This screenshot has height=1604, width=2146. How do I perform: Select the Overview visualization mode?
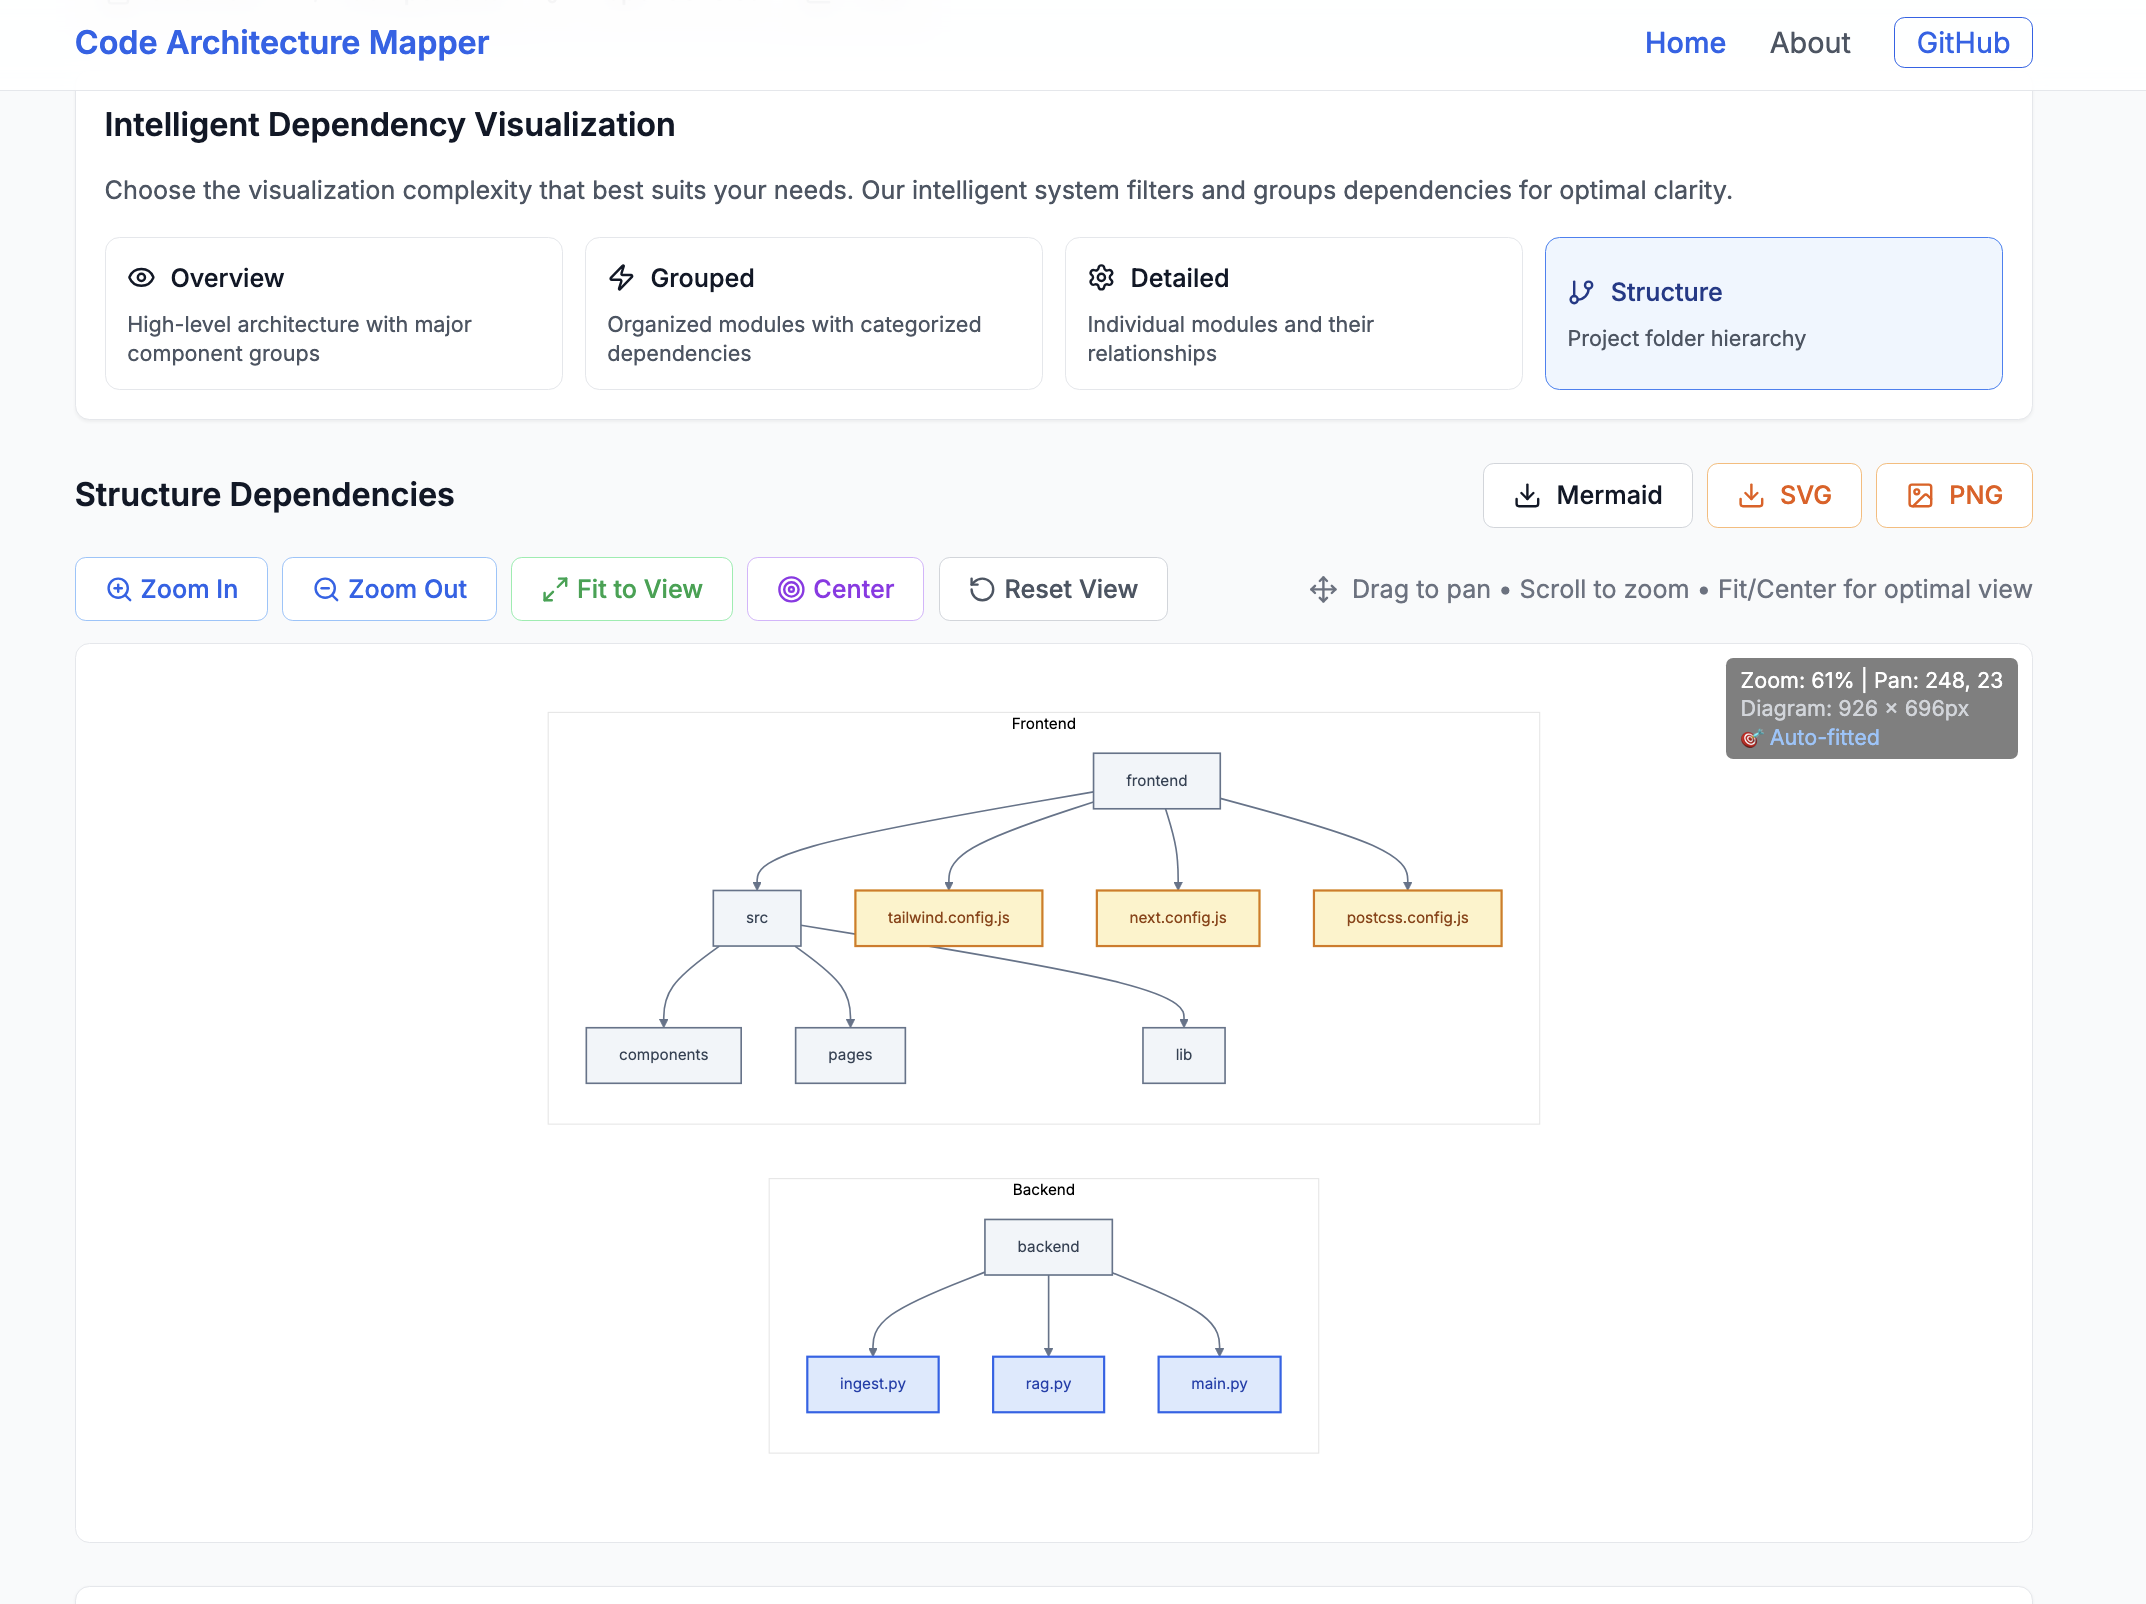click(x=333, y=313)
